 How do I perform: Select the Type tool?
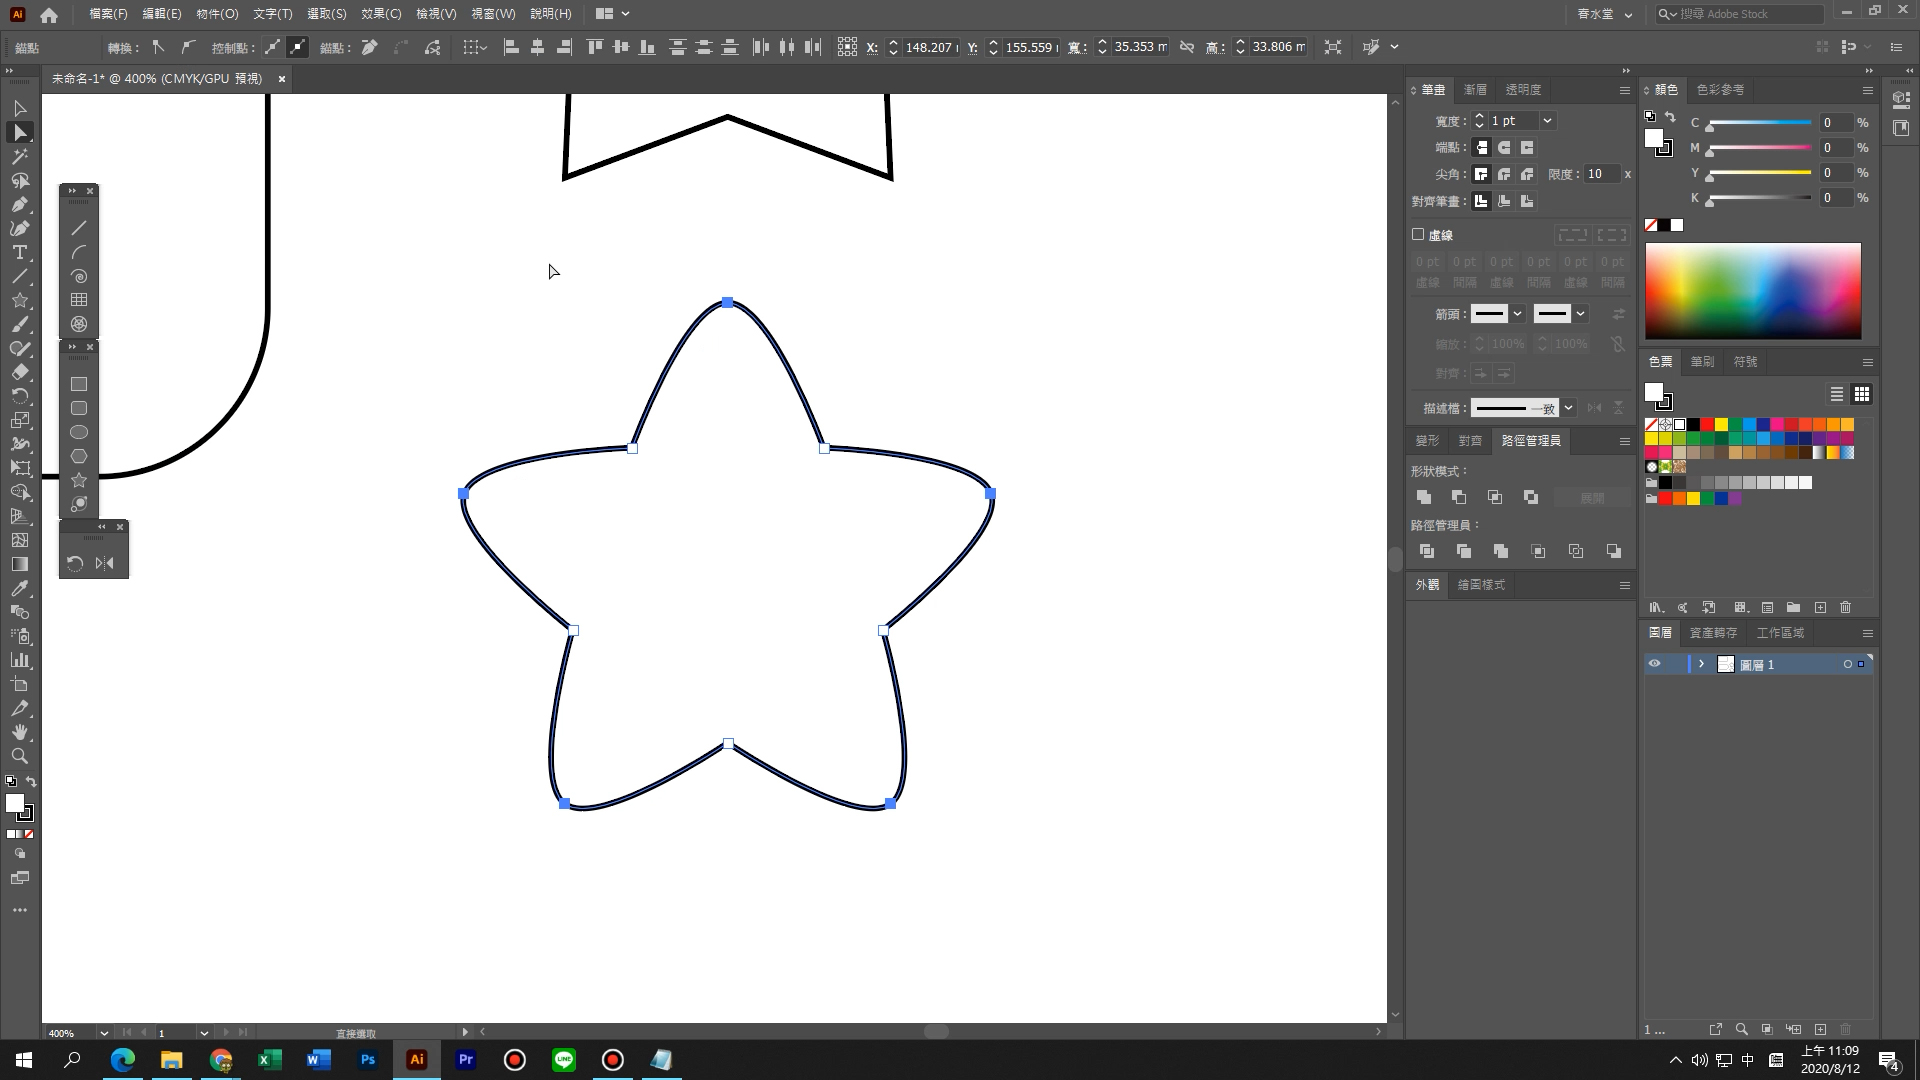[x=19, y=252]
